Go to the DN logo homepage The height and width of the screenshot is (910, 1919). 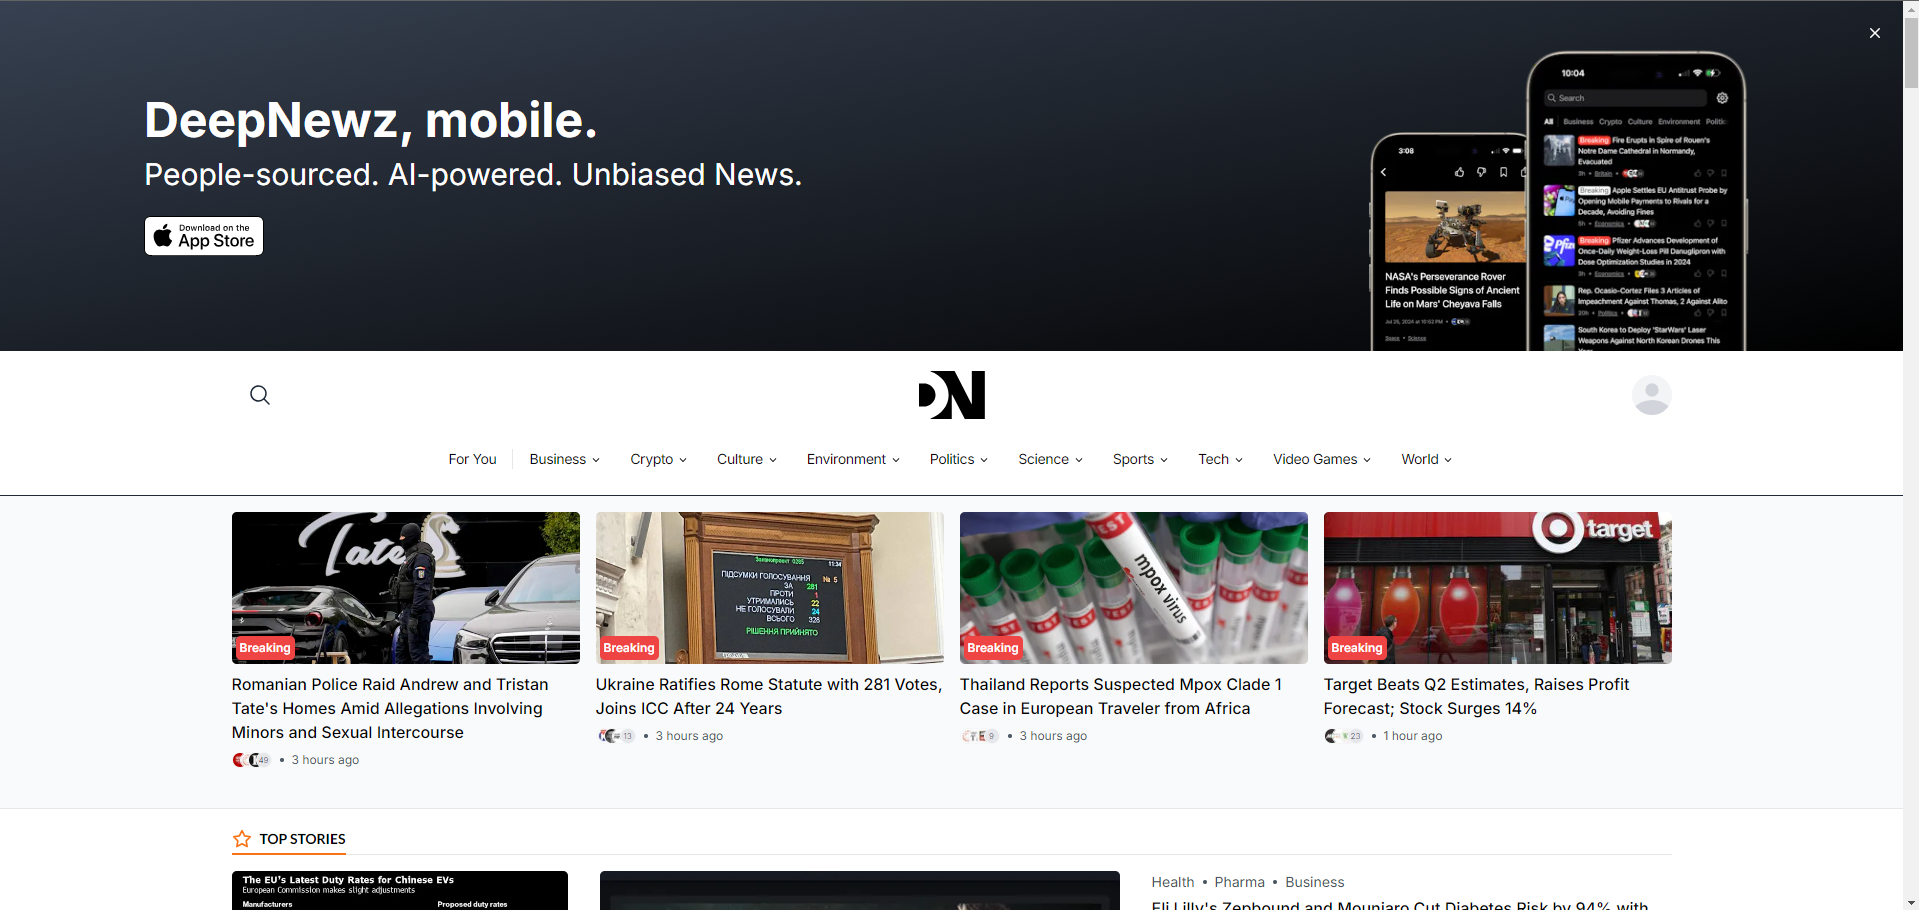tap(951, 395)
